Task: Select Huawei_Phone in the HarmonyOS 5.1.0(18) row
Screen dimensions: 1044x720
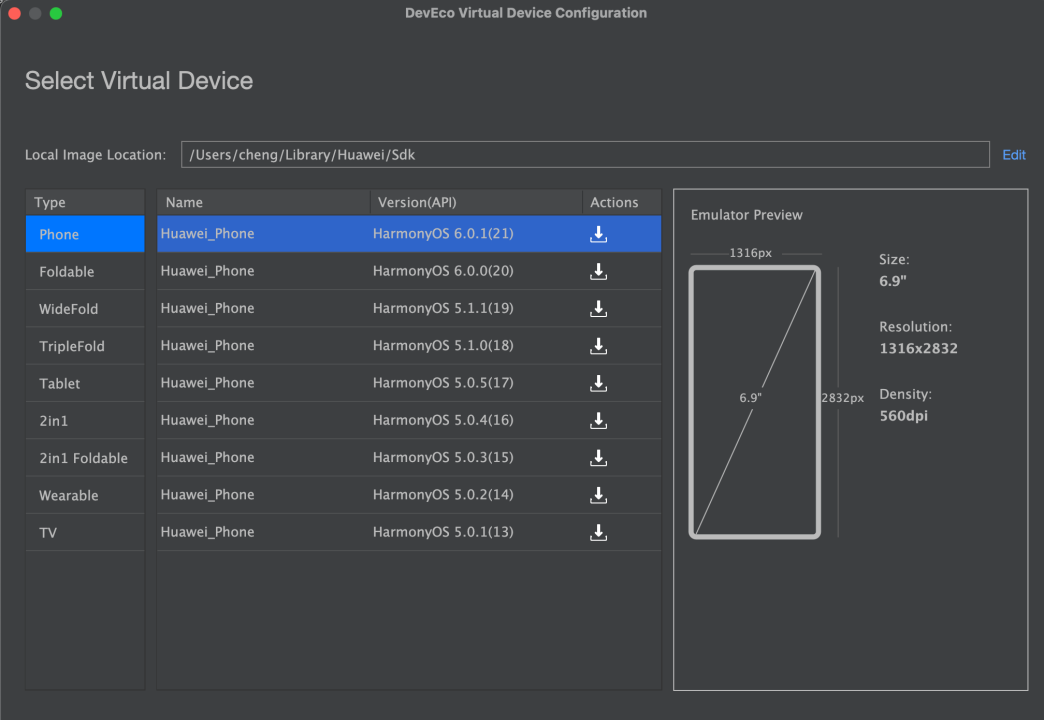Action: 207,346
